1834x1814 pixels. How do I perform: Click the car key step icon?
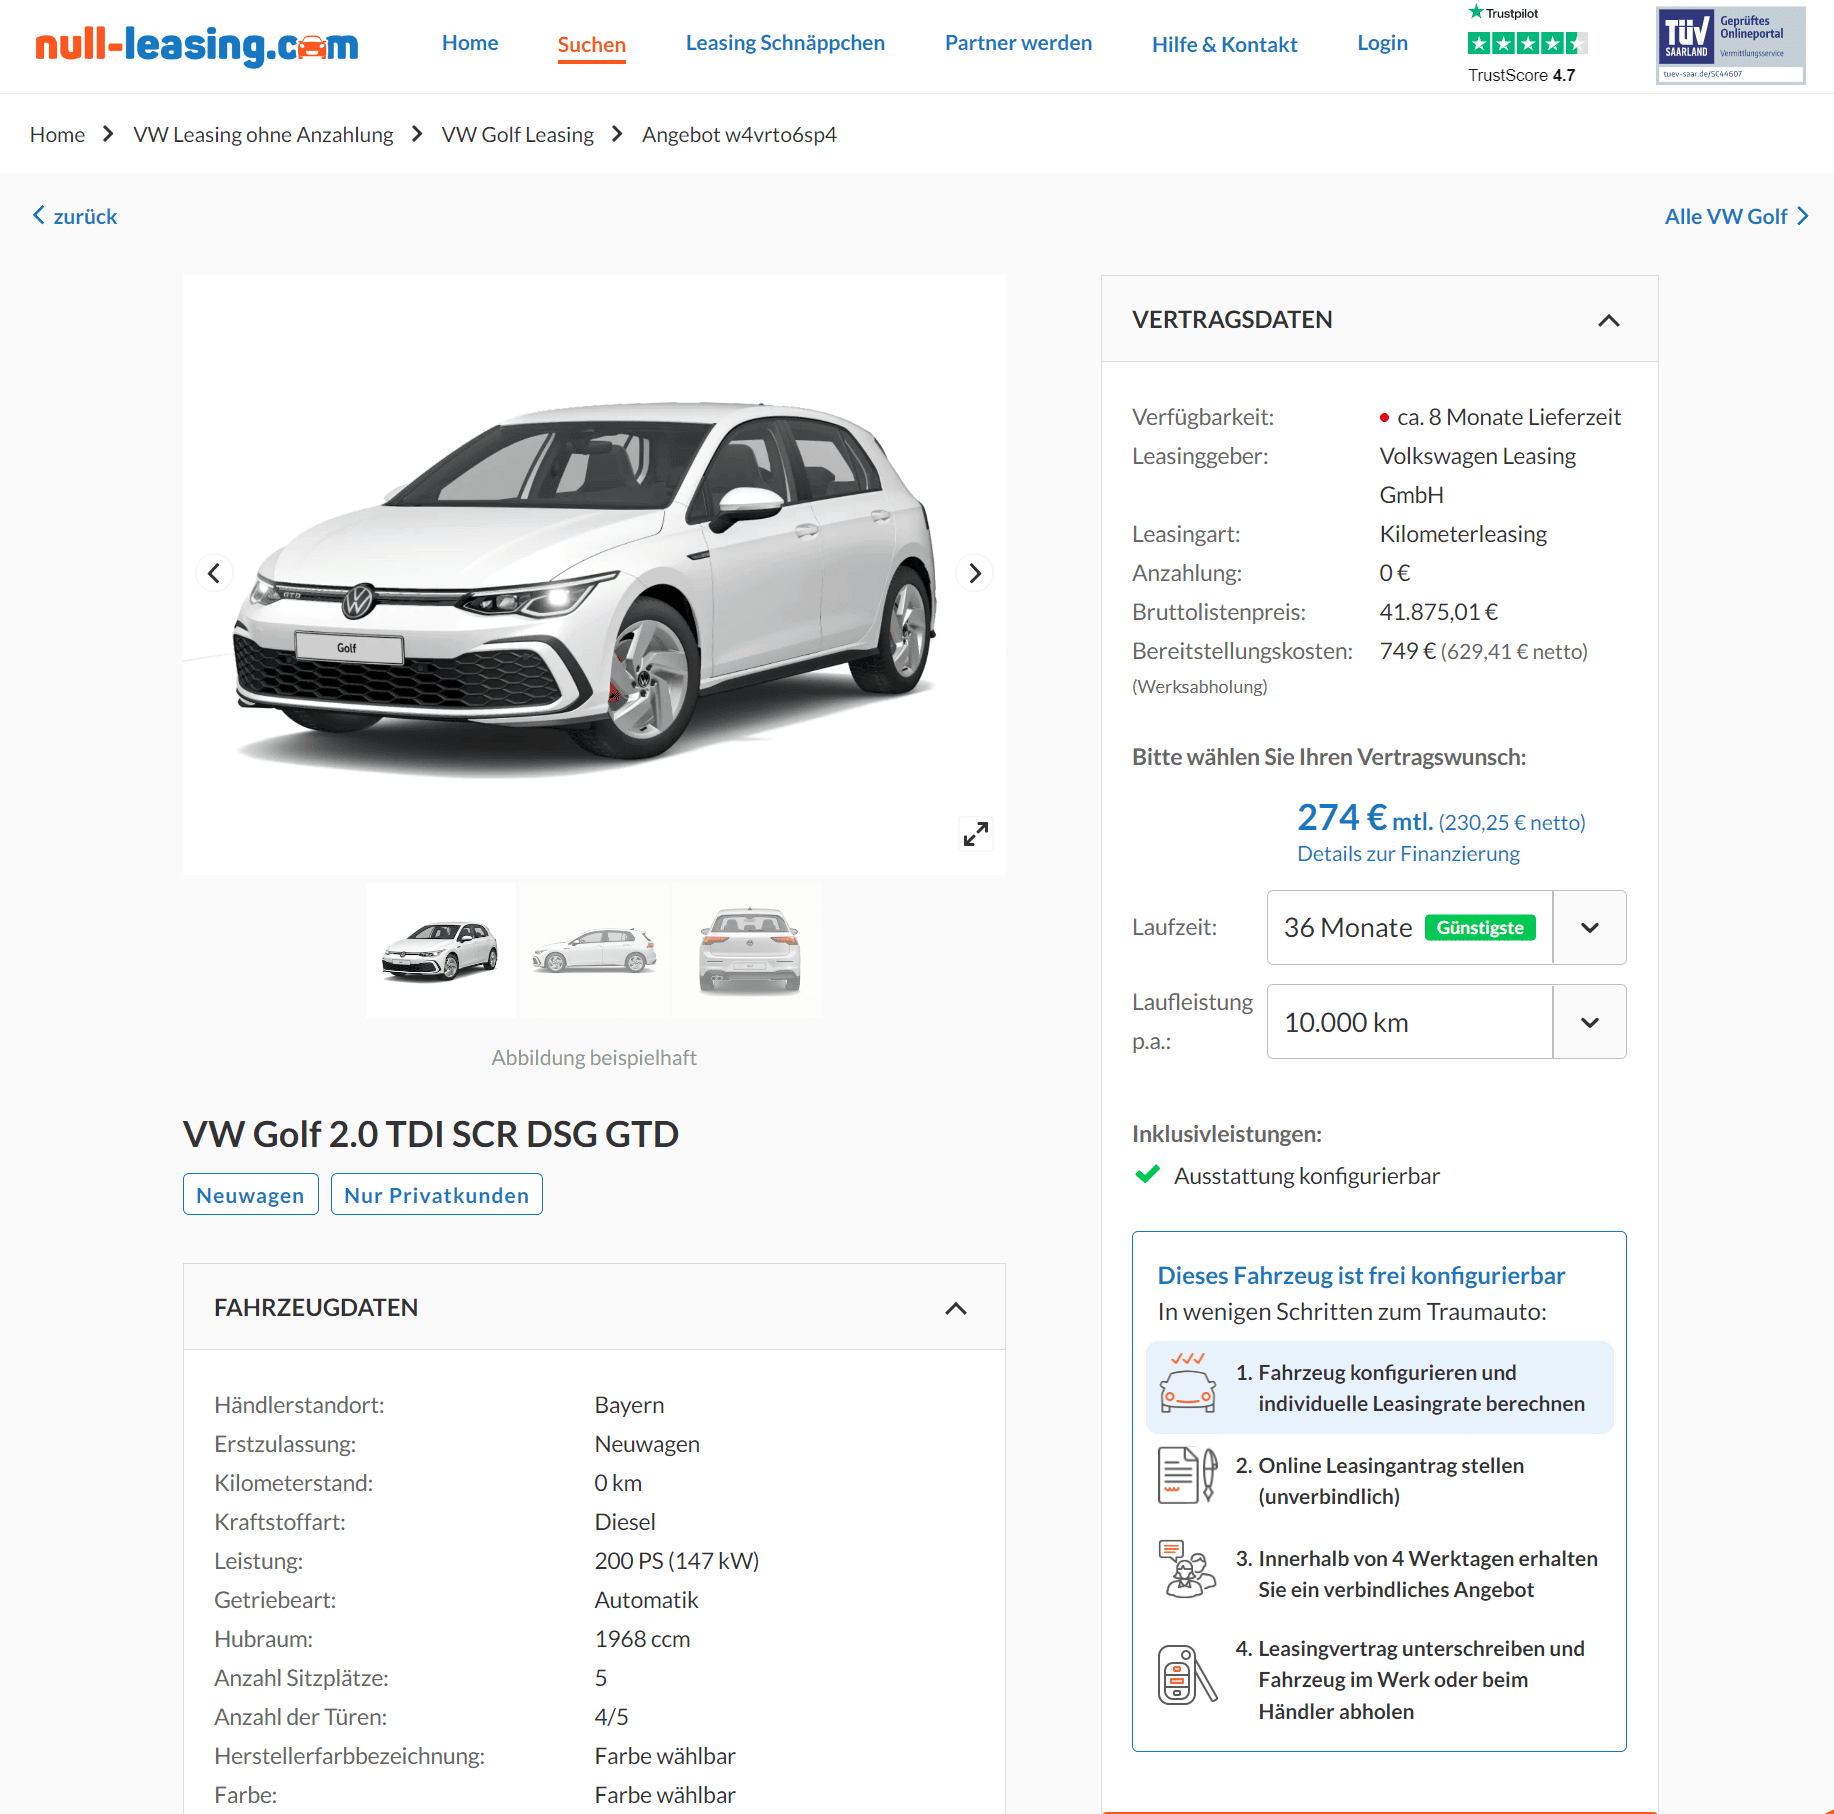pos(1187,1674)
